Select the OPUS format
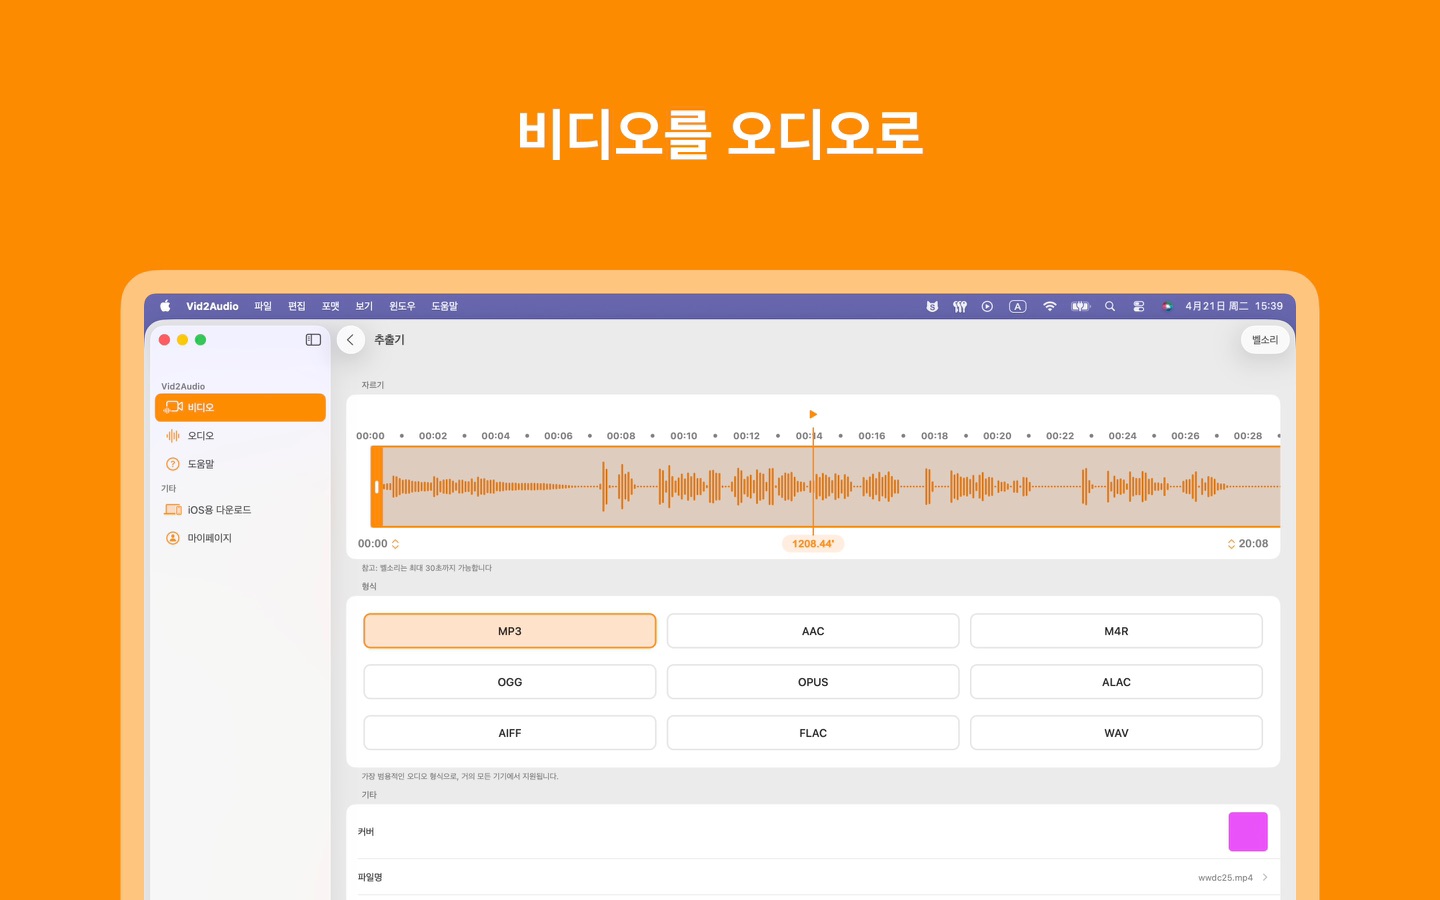Viewport: 1440px width, 900px height. 813,682
